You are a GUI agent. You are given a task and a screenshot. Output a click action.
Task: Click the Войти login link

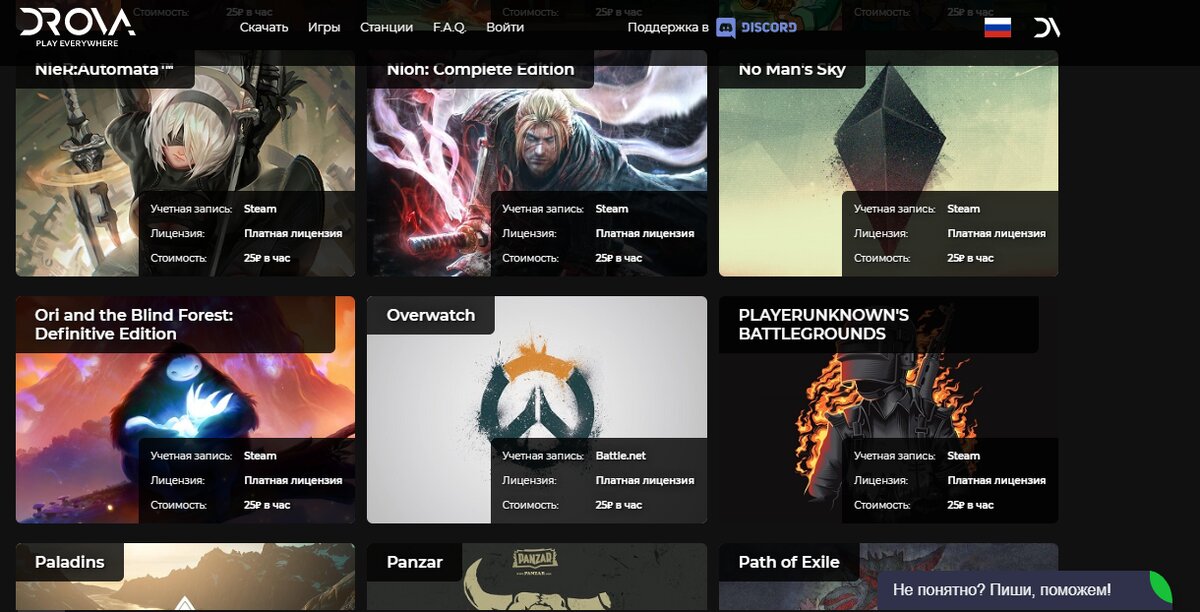click(505, 27)
